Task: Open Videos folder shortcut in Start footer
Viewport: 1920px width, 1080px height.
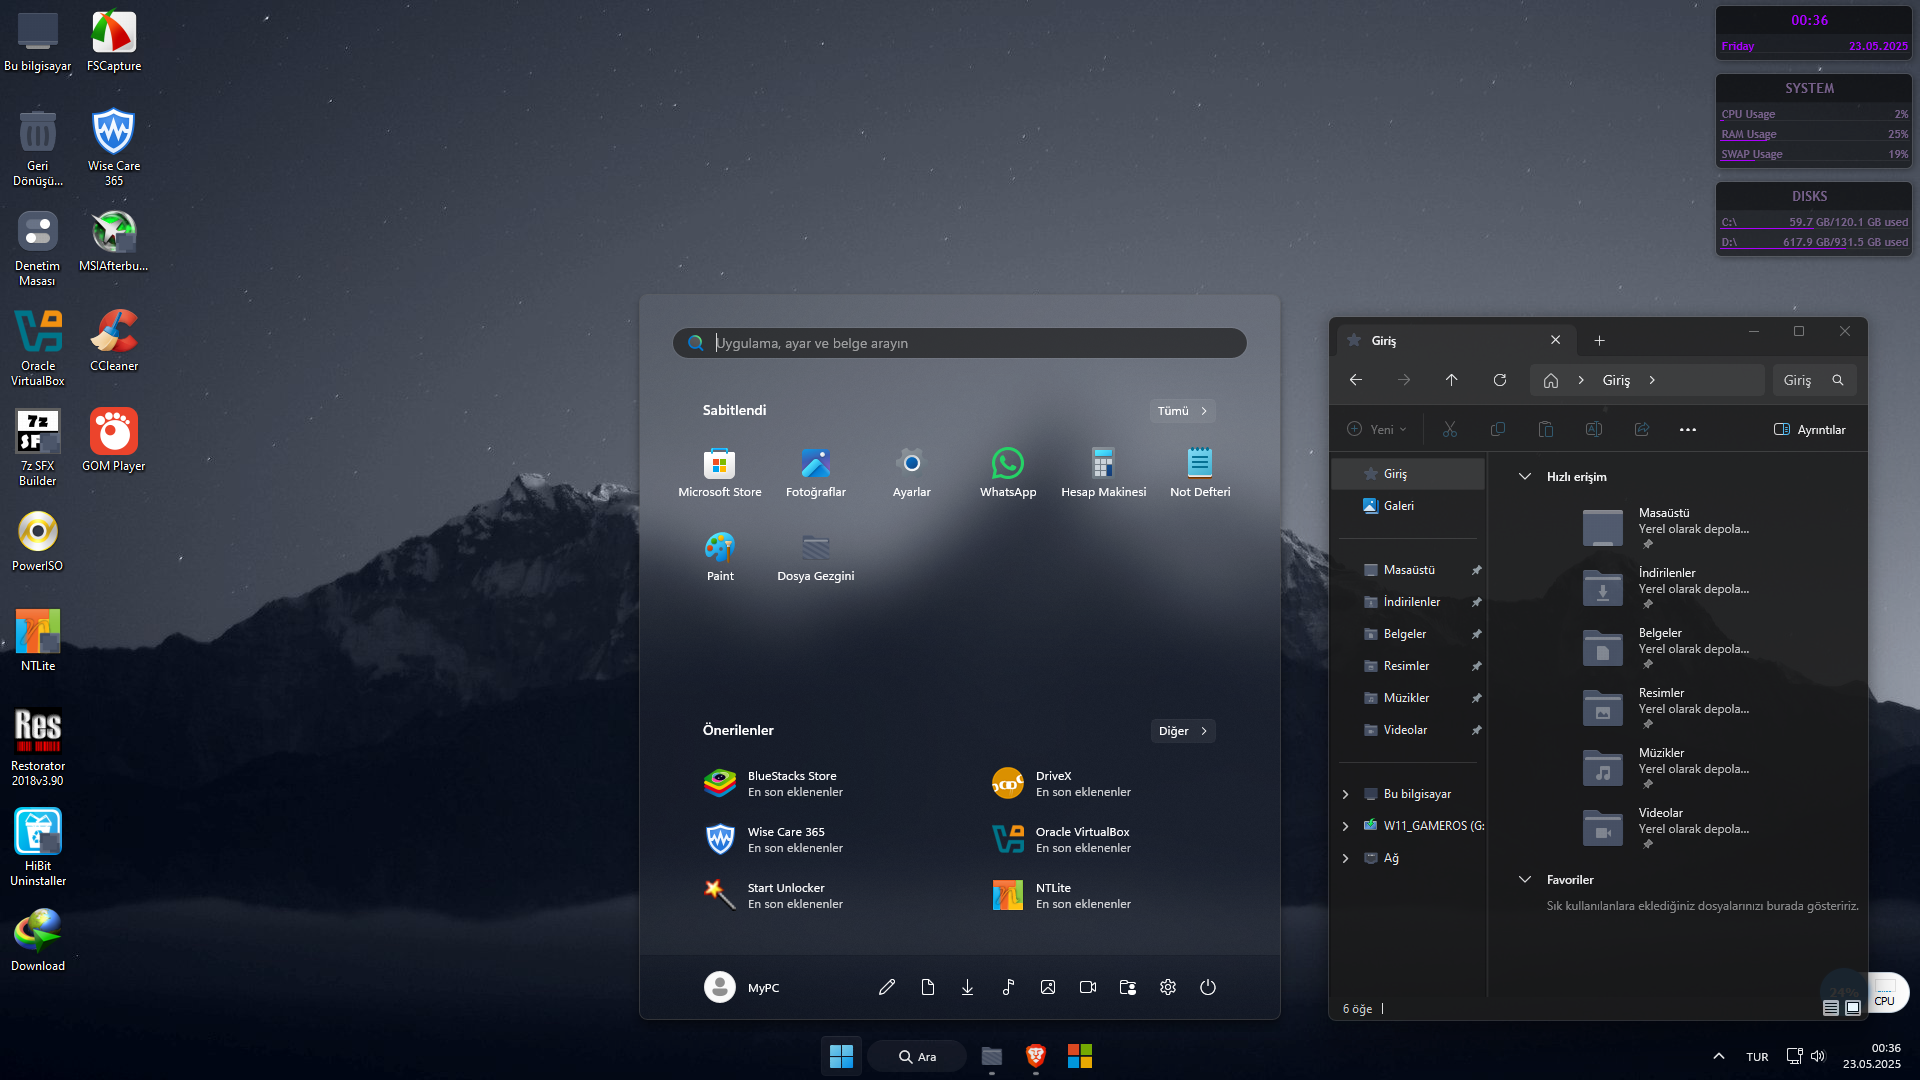Action: tap(1088, 987)
